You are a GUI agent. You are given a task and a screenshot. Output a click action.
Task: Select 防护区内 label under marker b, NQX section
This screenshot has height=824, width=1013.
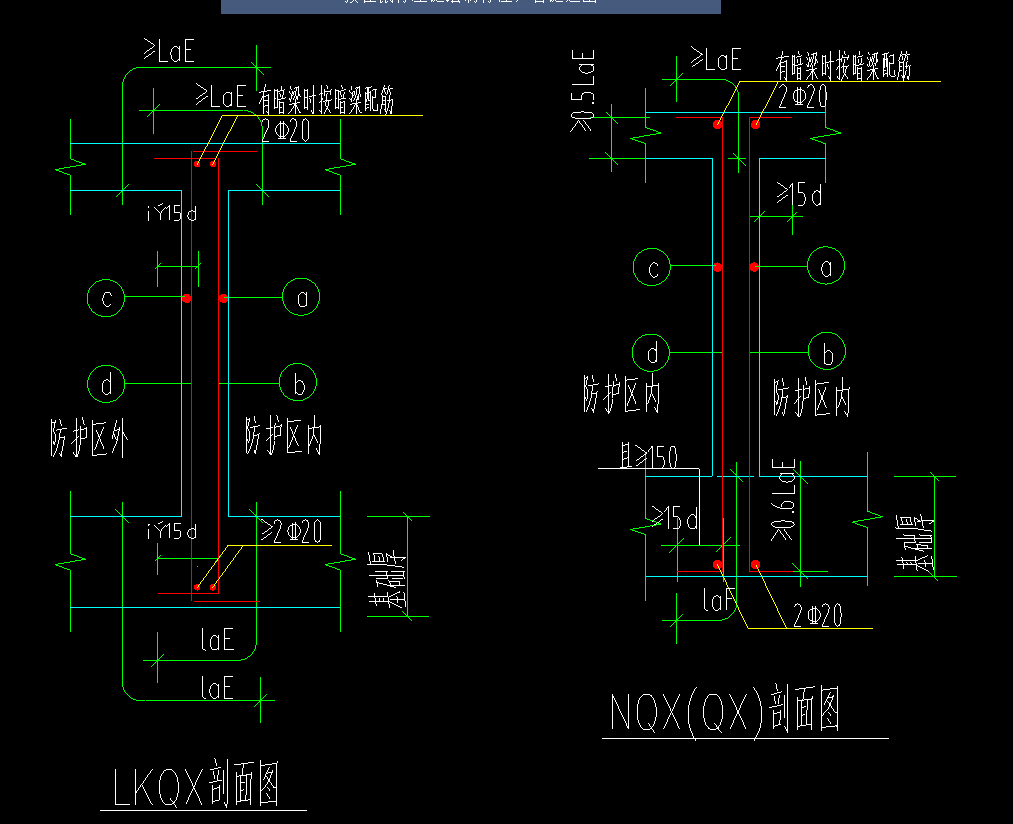(811, 397)
